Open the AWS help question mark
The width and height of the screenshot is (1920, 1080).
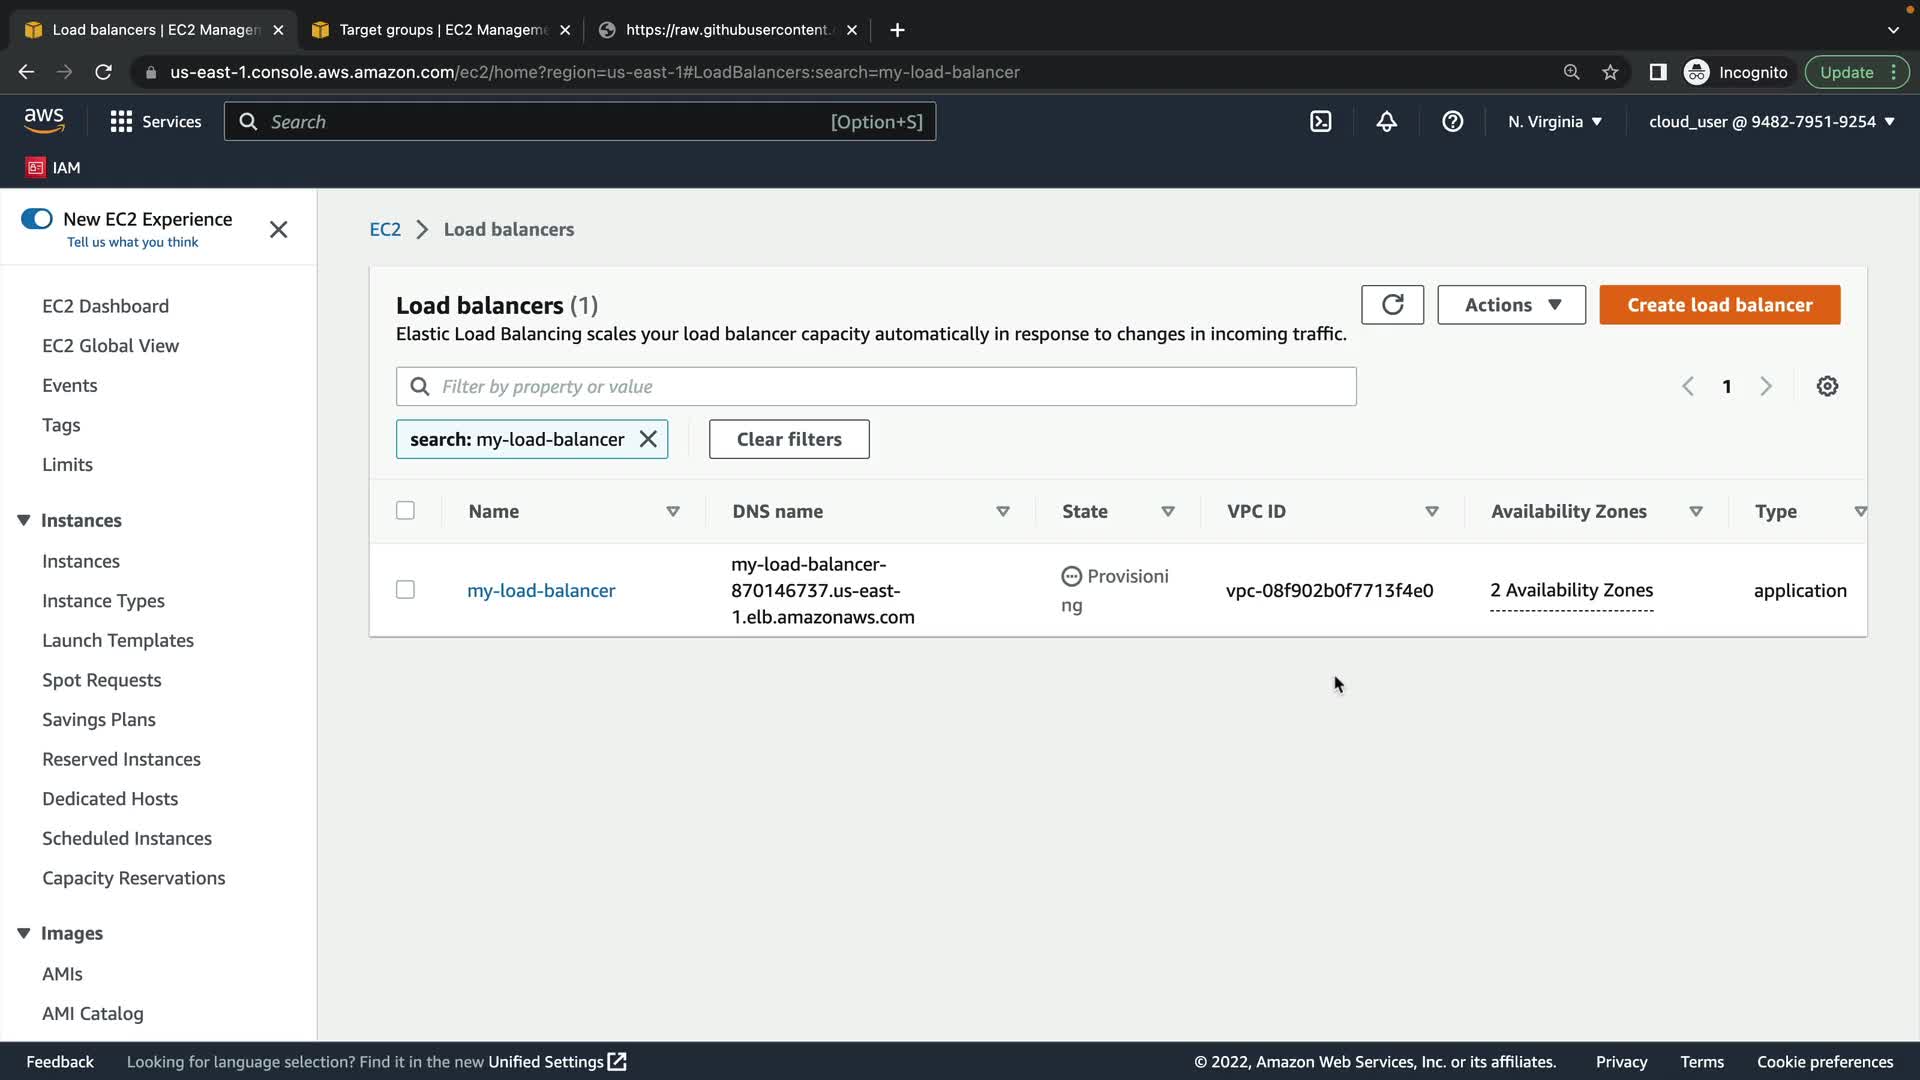coord(1452,121)
